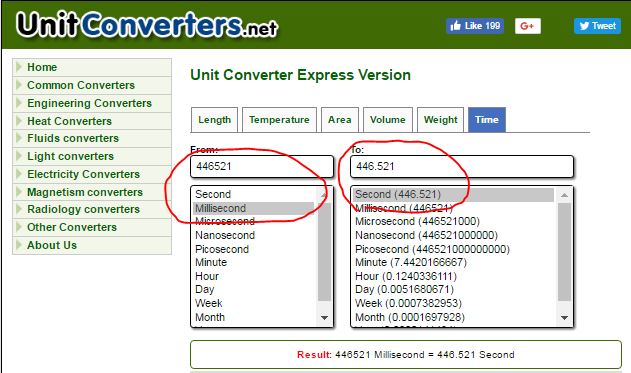
Task: Select Day in the From list
Action: (254, 289)
